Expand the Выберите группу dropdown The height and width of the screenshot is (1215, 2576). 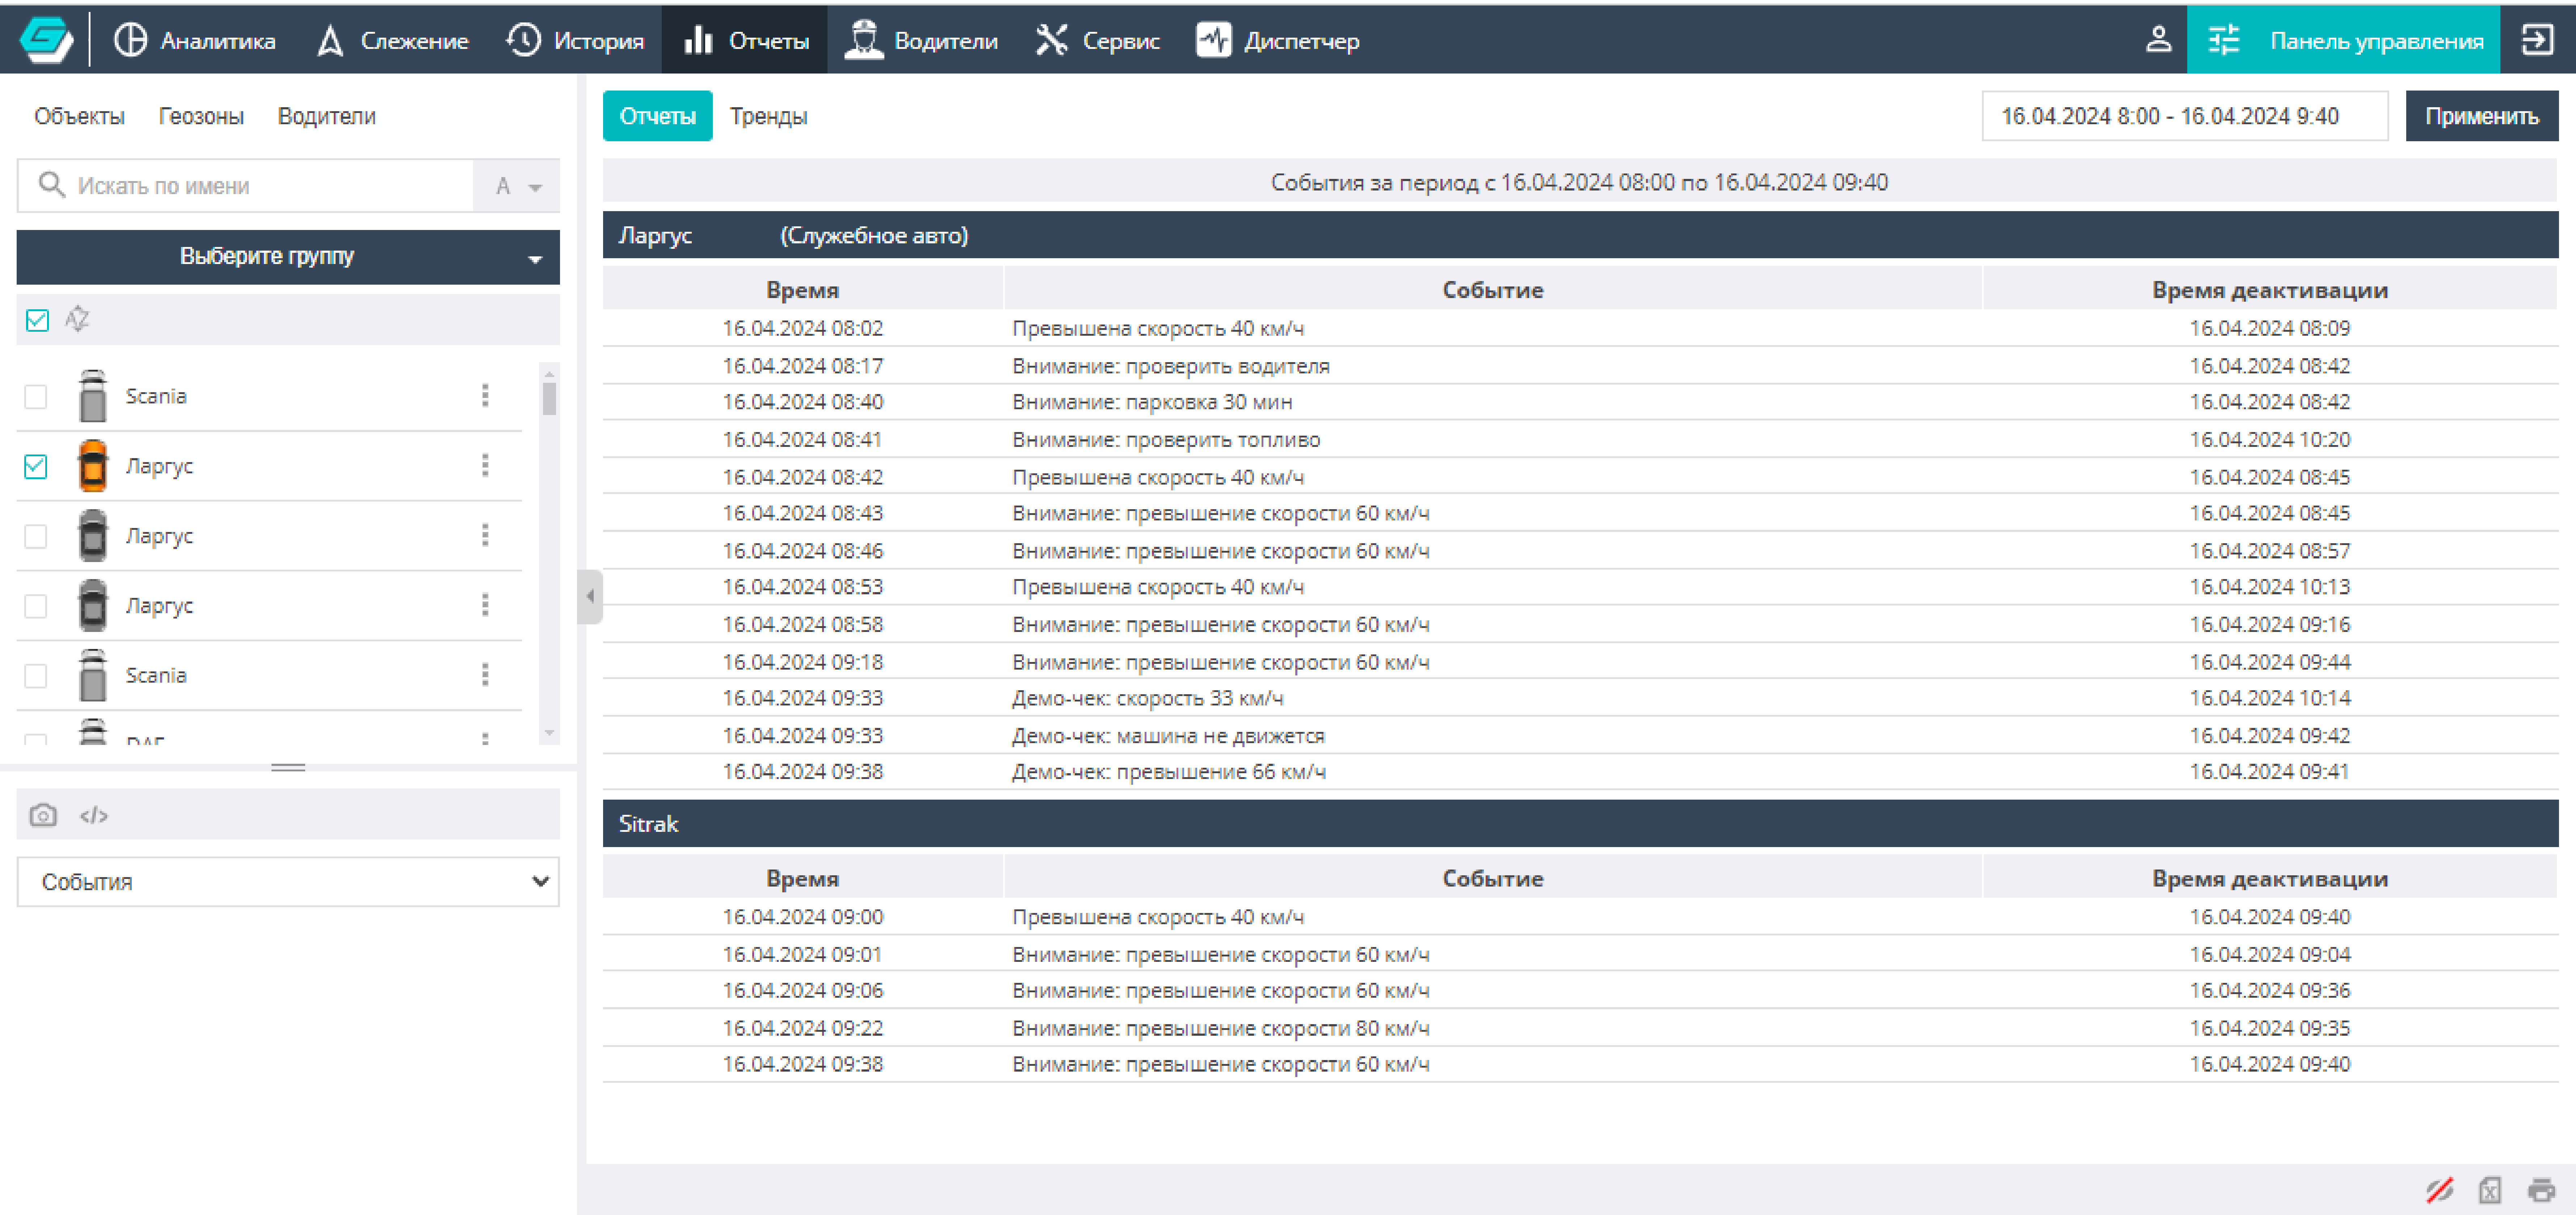pos(288,257)
